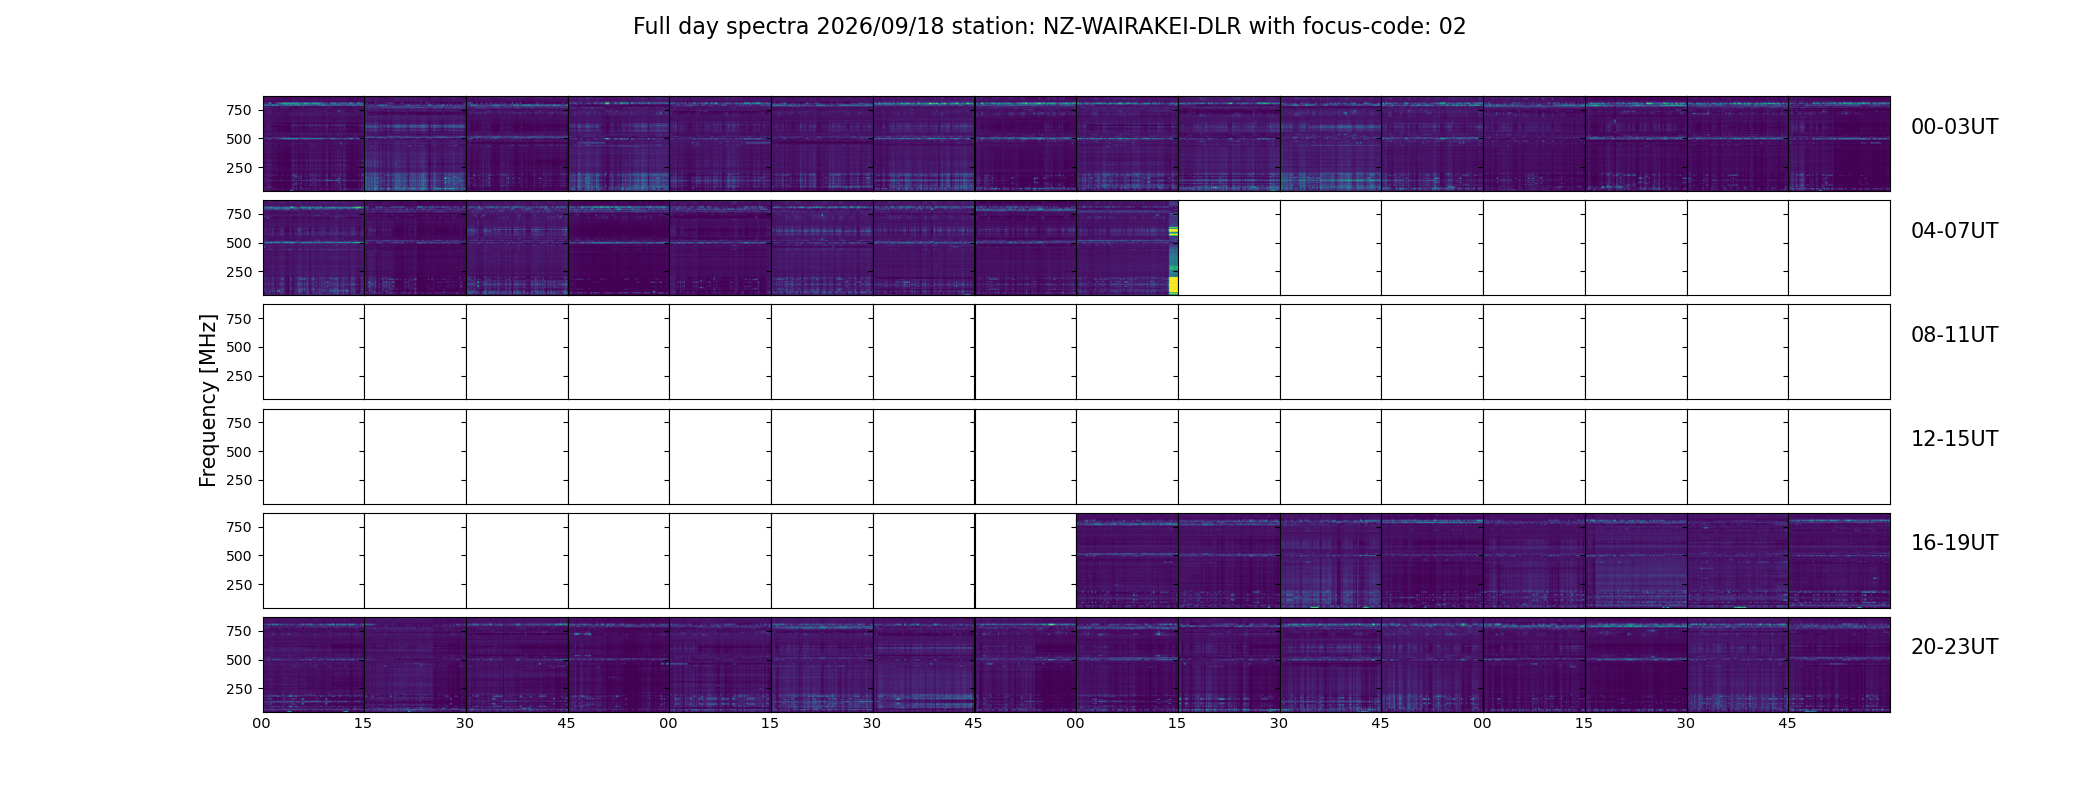Click the first spectrogram tile in 00-03UT row
The image size is (2100, 800).
coord(314,144)
